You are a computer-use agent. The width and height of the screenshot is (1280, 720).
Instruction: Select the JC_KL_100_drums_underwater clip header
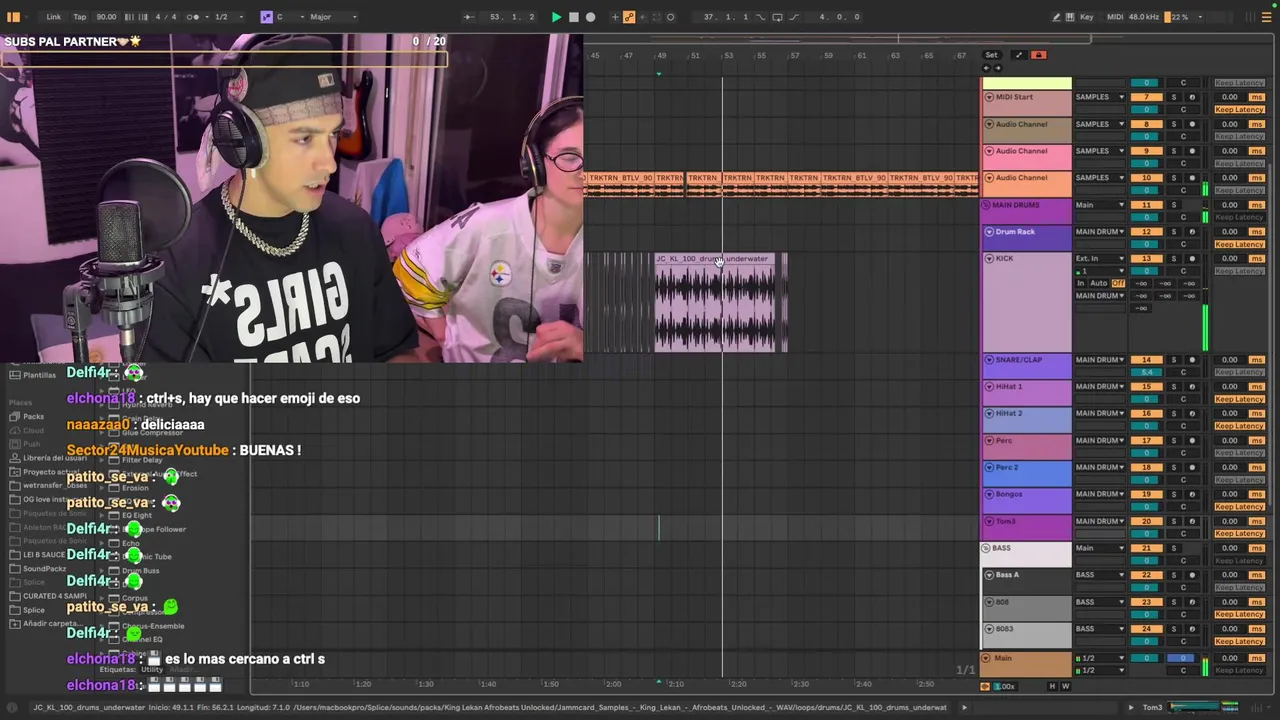click(715, 259)
